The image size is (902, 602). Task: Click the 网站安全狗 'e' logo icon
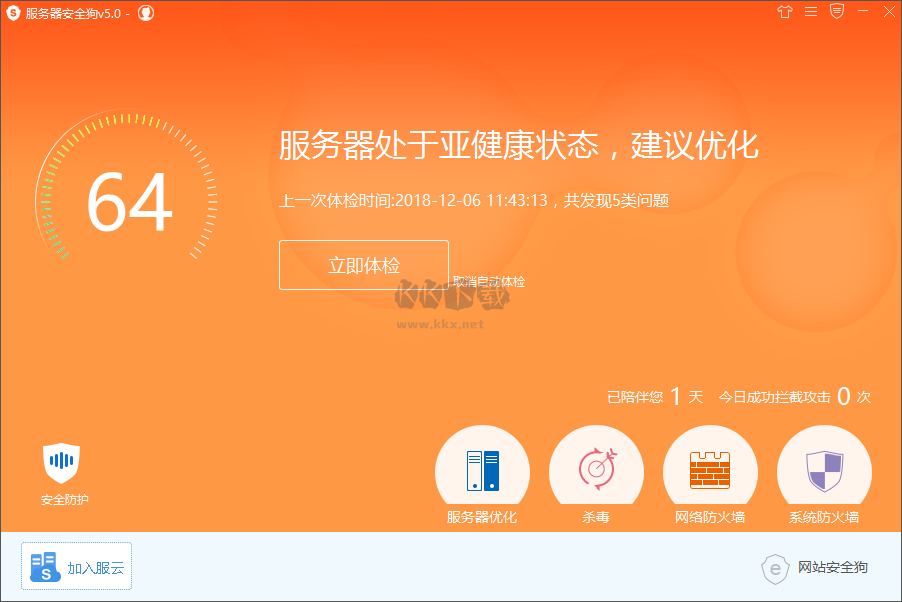click(776, 569)
